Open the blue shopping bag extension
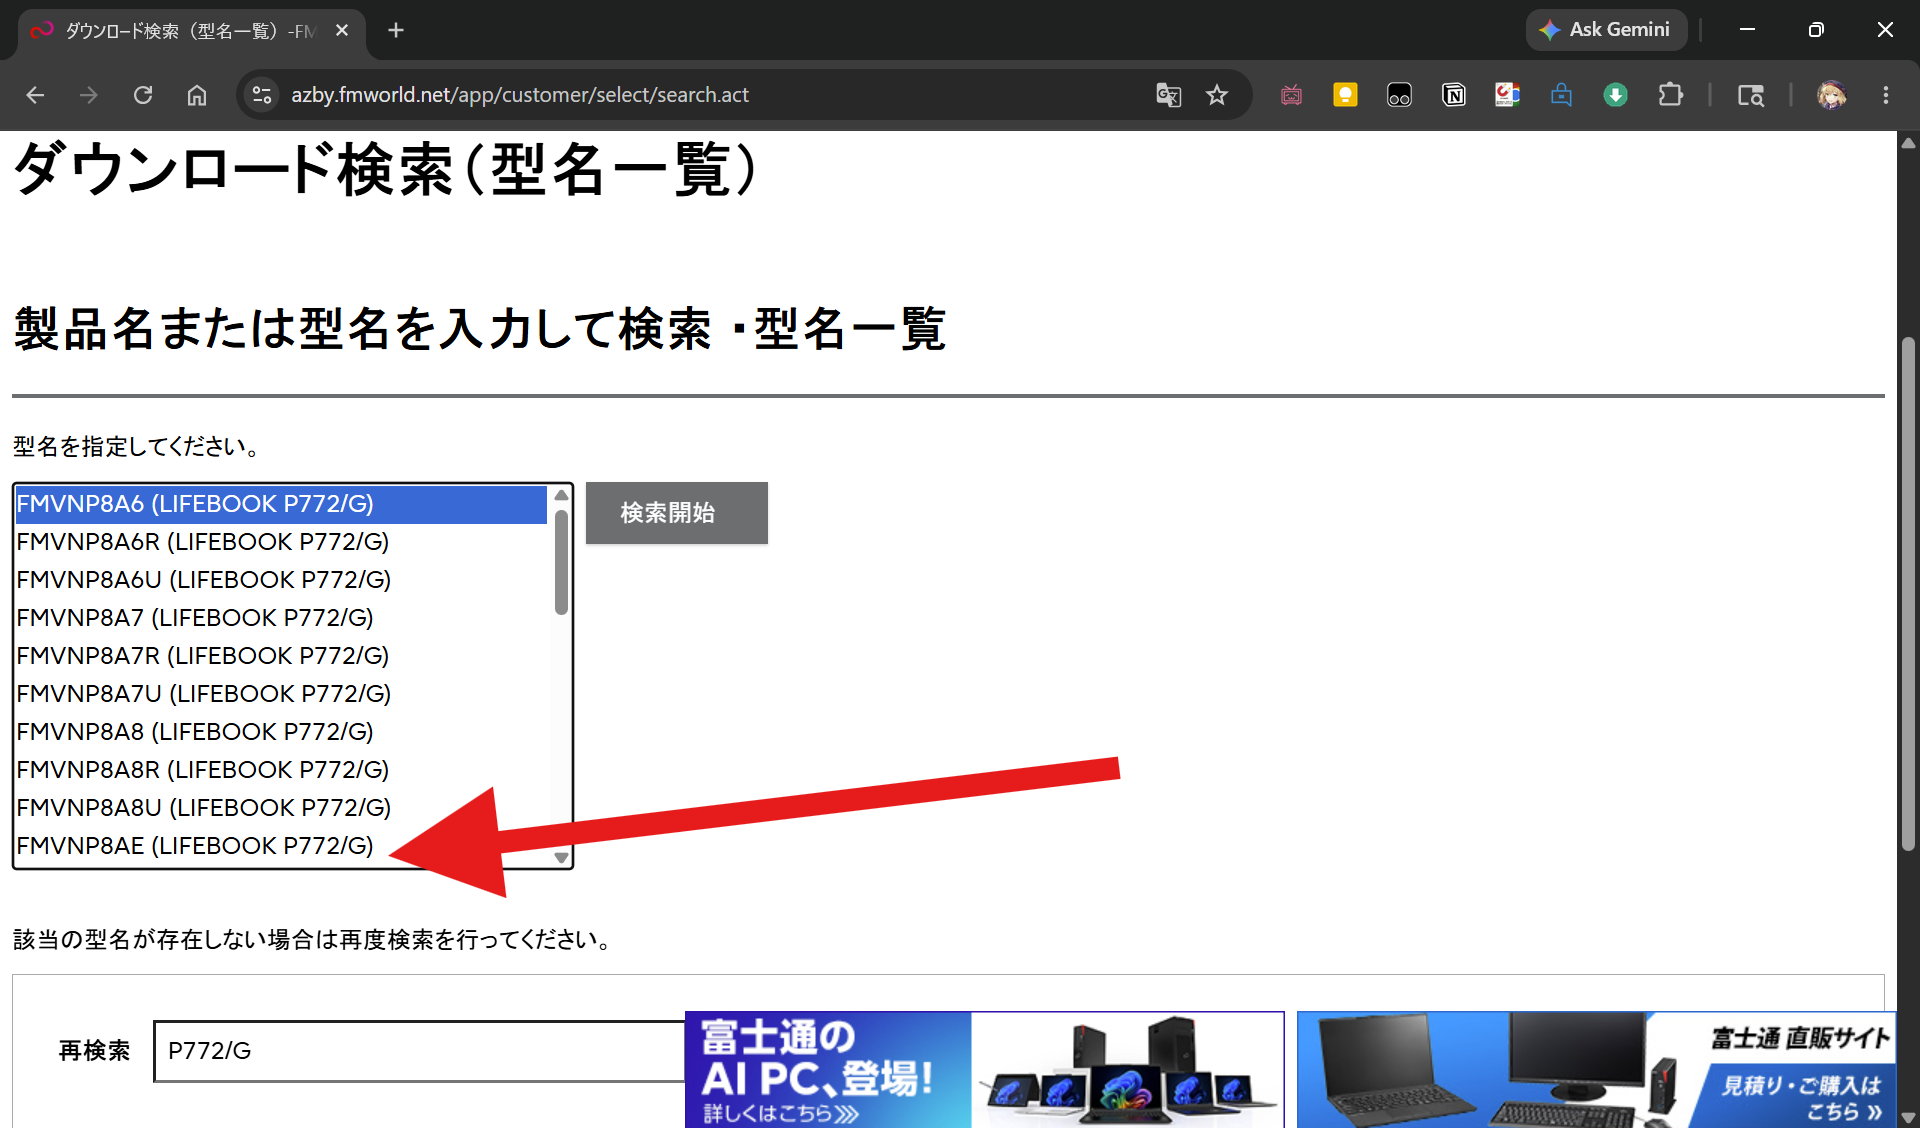The image size is (1920, 1128). (1561, 95)
